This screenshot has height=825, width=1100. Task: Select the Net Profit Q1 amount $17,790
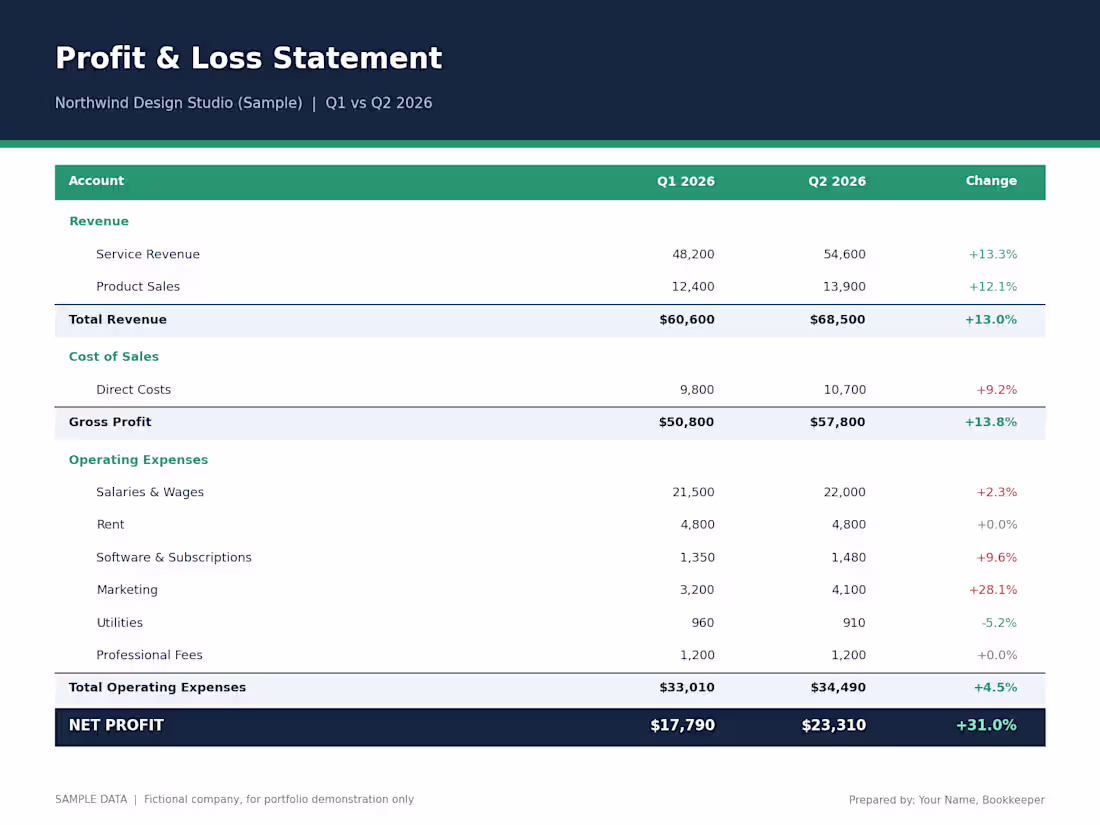click(x=682, y=725)
